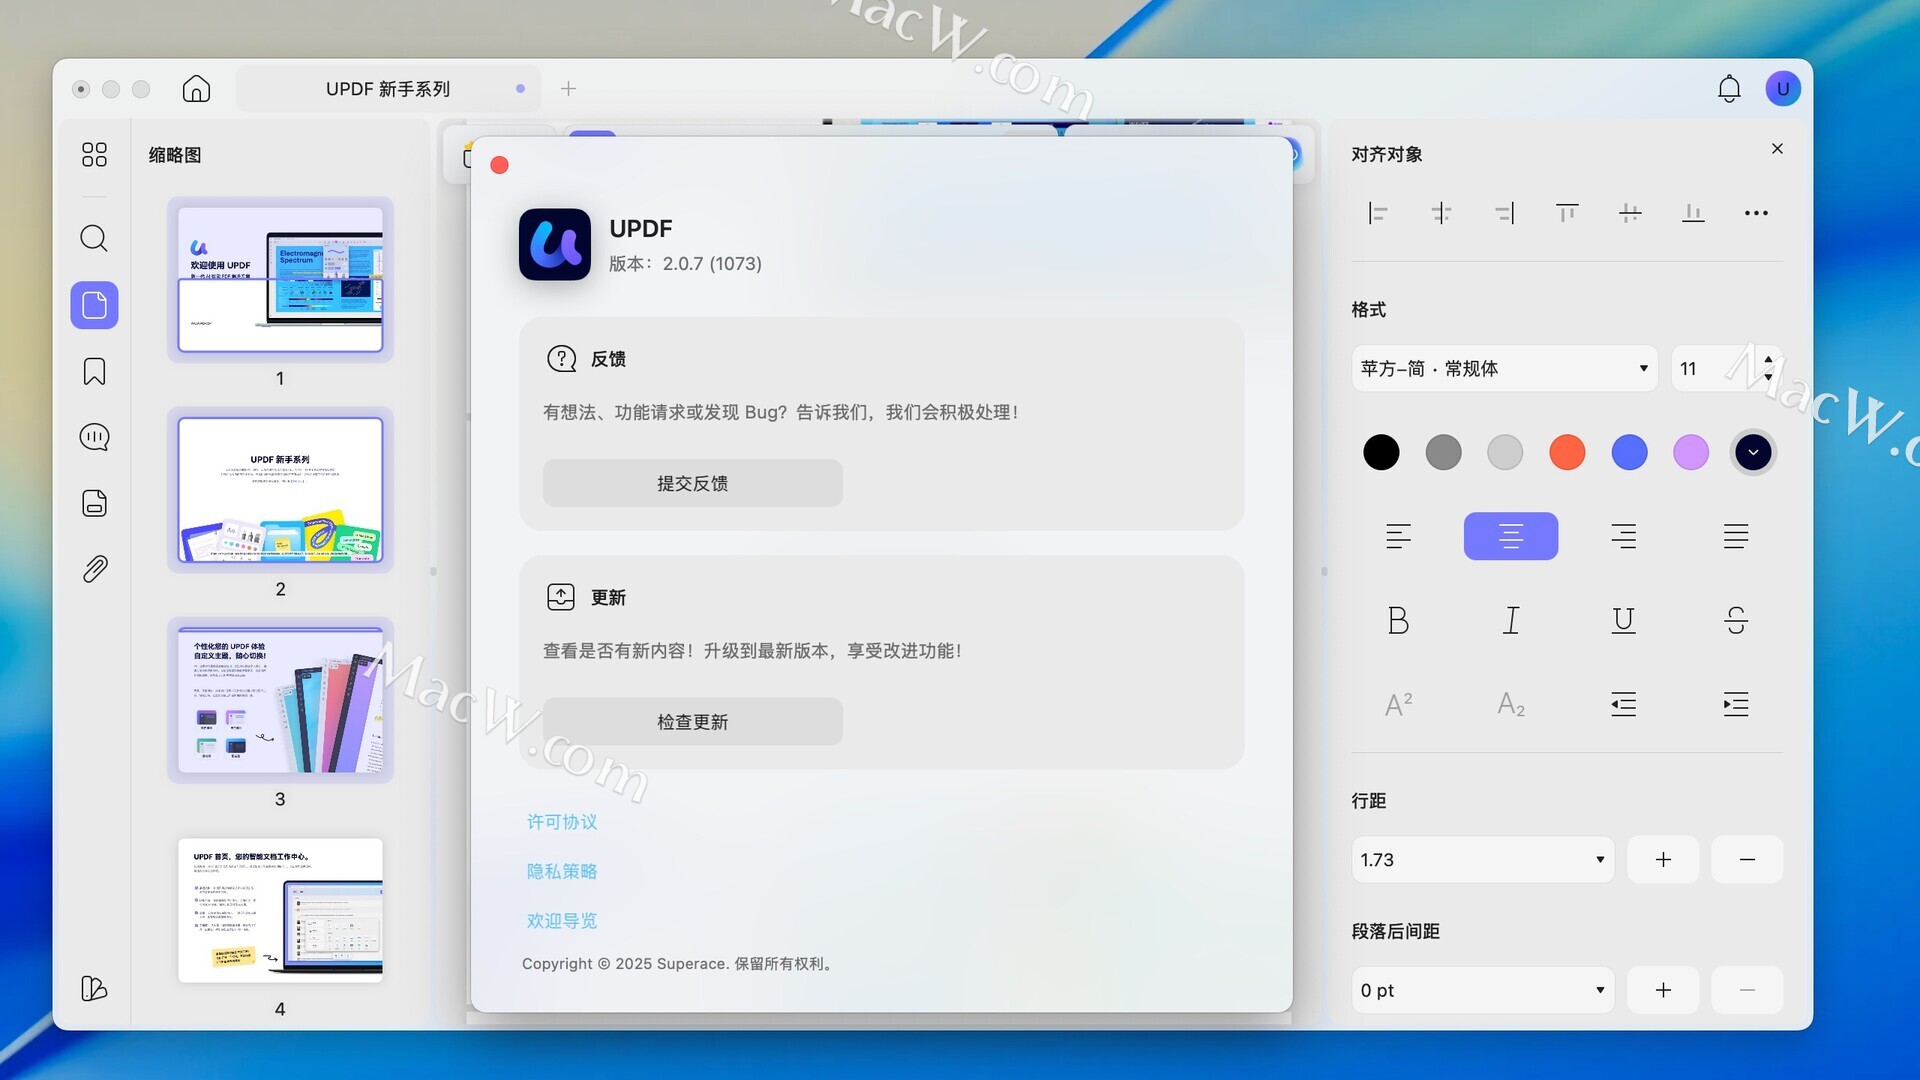Open the bookmarks panel icon
This screenshot has height=1080, width=1920.
click(94, 371)
